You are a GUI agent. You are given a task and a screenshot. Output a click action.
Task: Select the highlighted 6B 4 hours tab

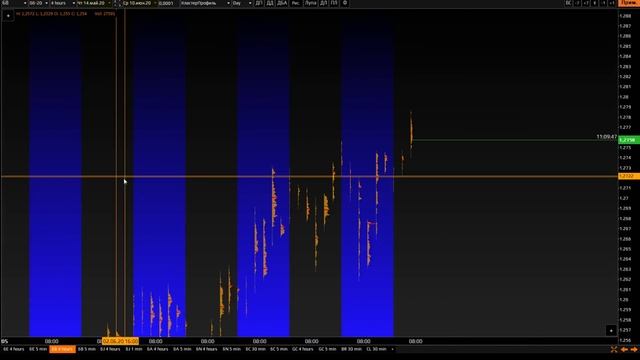[62, 349]
